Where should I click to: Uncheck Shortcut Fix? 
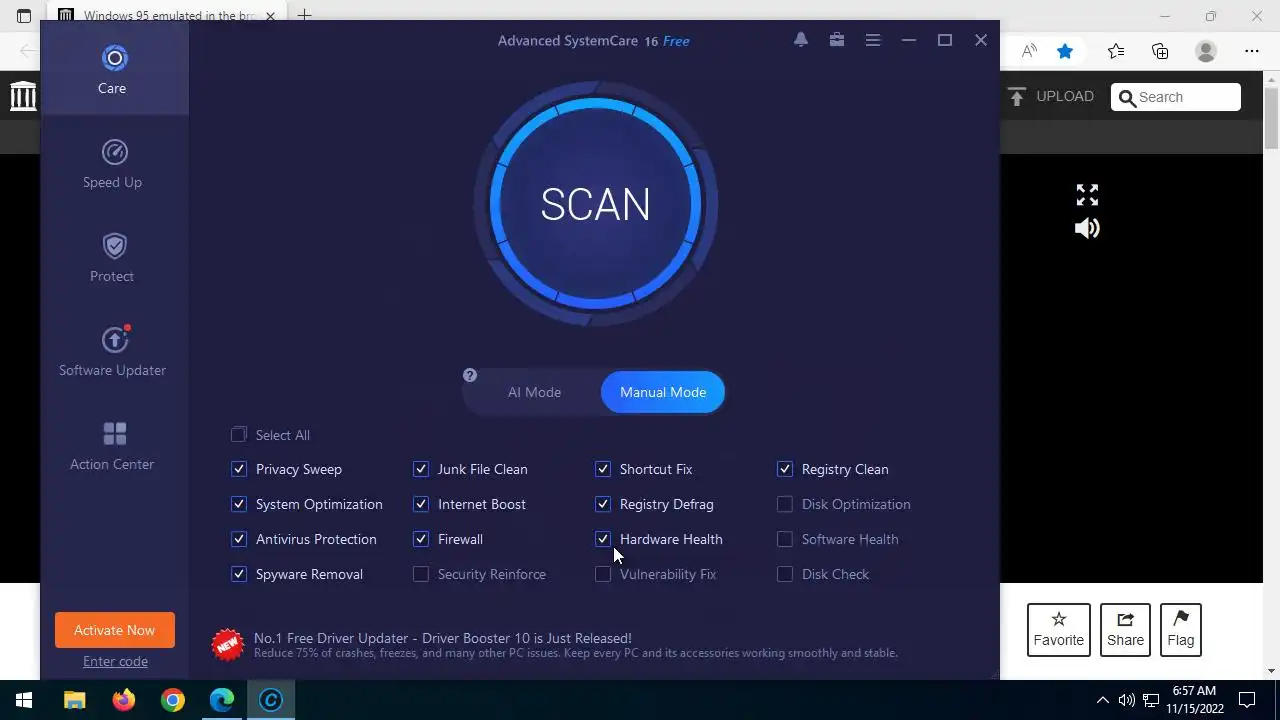[x=603, y=469]
